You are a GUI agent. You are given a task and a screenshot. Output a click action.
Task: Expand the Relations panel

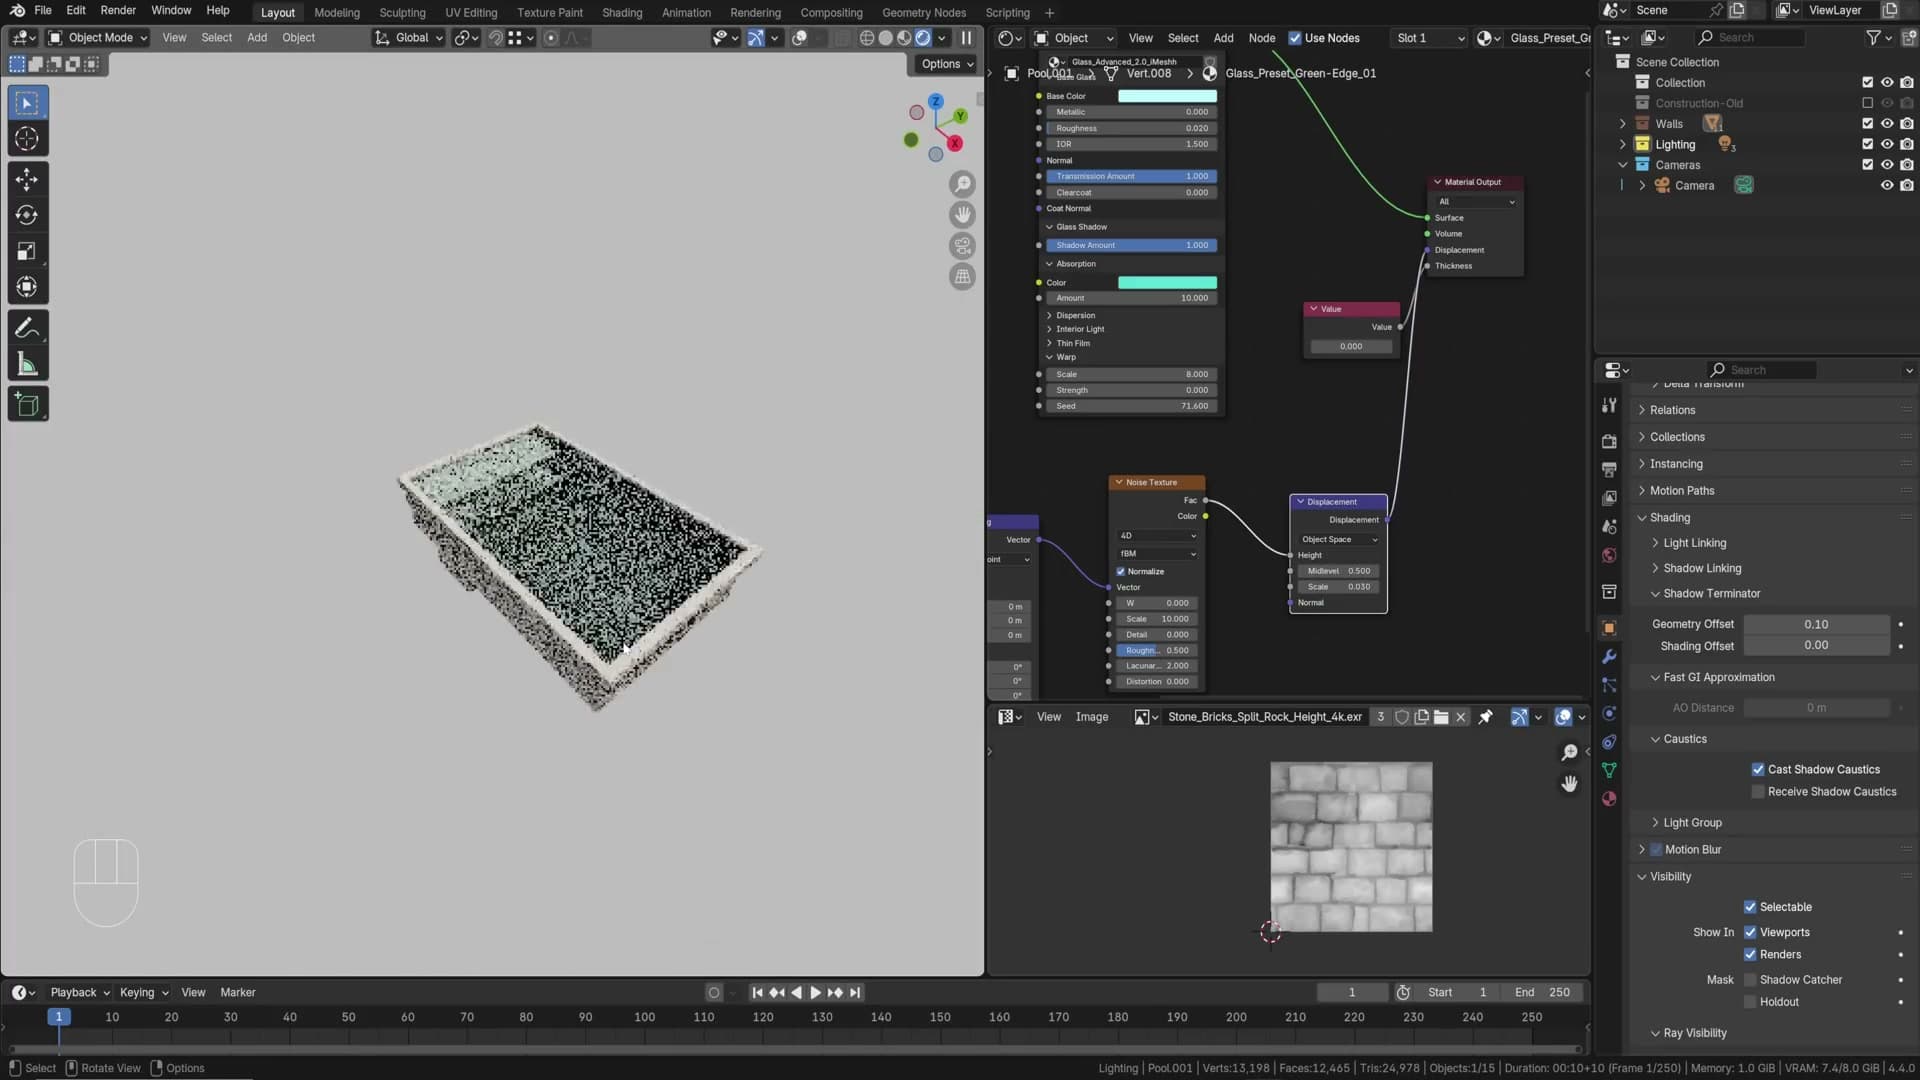tap(1671, 410)
